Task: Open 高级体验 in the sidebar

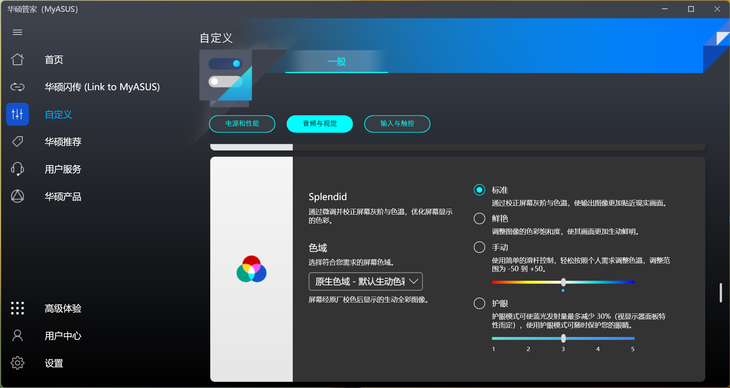Action: [x=63, y=308]
